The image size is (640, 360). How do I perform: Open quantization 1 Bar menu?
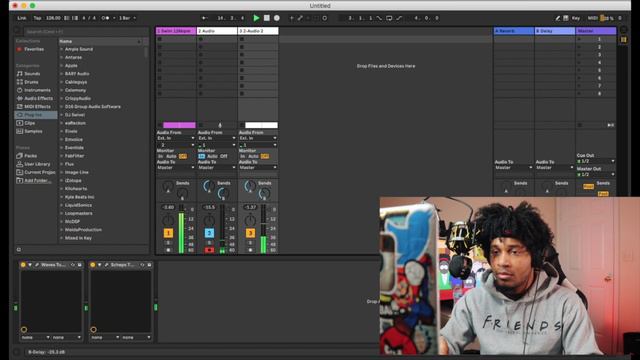click(x=127, y=18)
